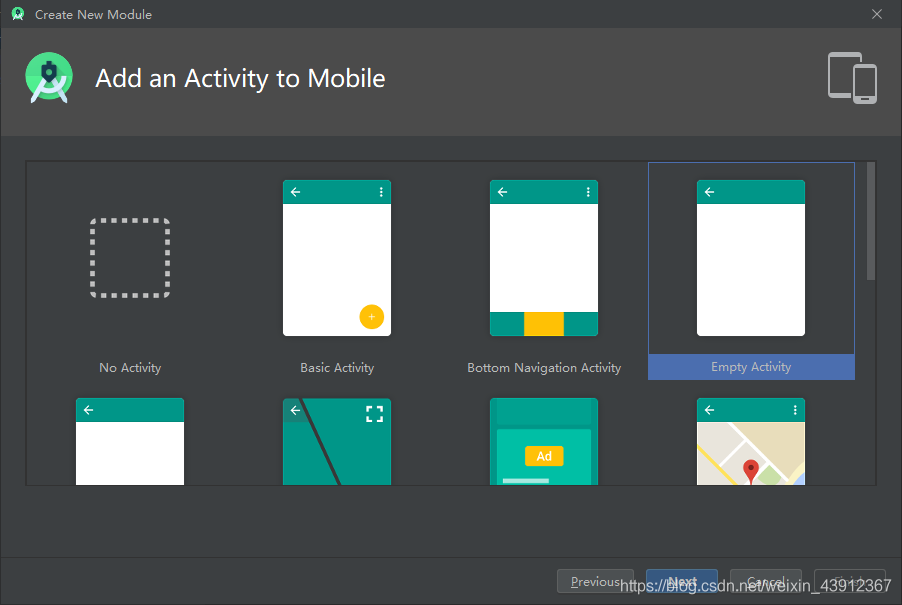Close the Create New Module window

click(877, 14)
